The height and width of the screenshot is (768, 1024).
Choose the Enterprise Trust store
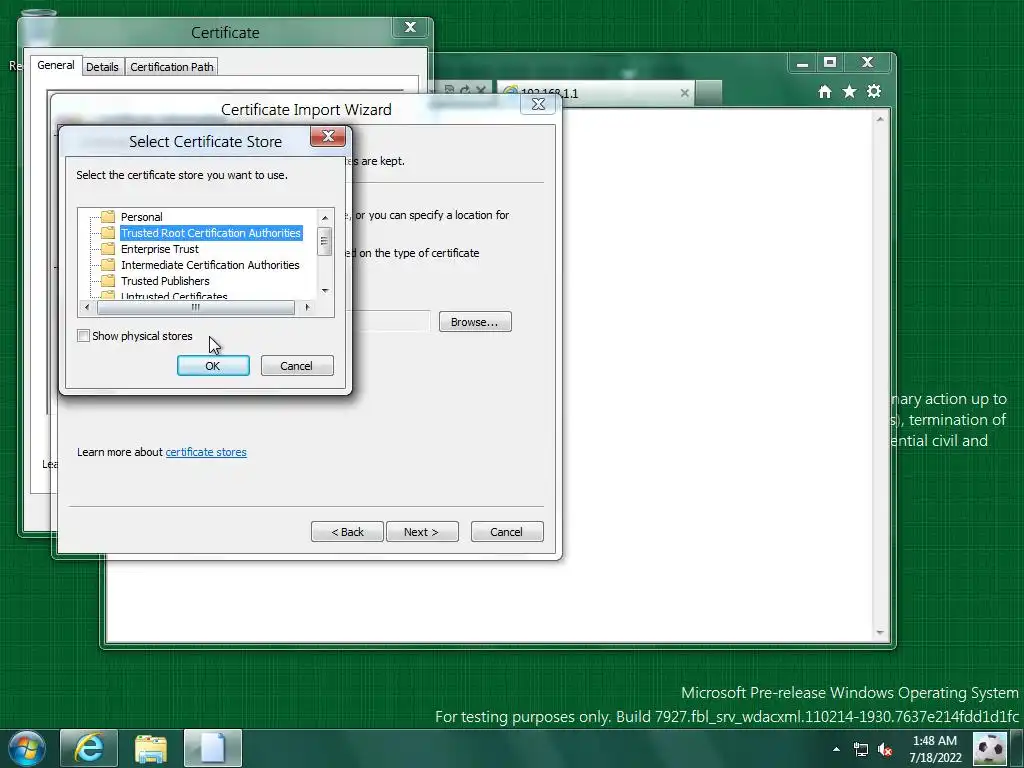coord(159,249)
